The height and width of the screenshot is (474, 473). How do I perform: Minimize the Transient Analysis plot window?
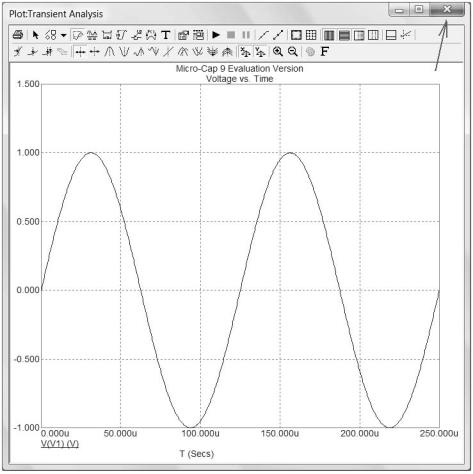point(399,10)
